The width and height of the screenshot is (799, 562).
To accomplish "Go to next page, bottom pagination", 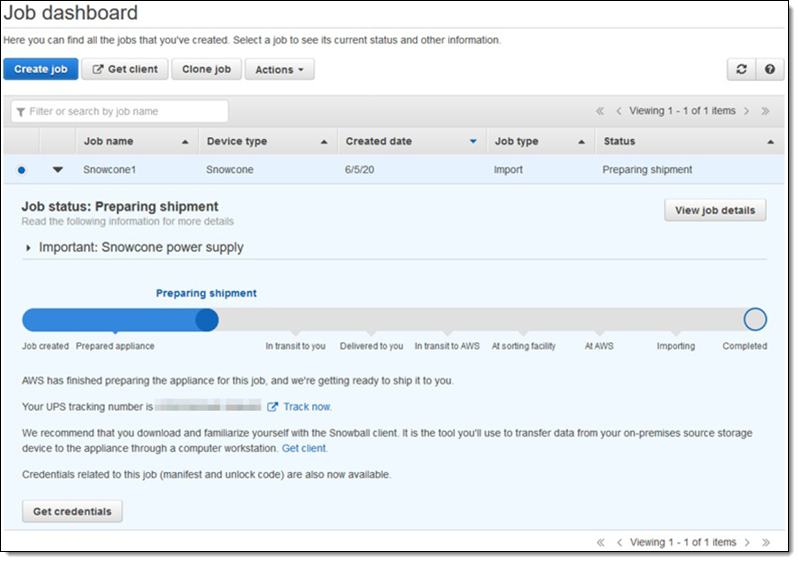I will (747, 543).
